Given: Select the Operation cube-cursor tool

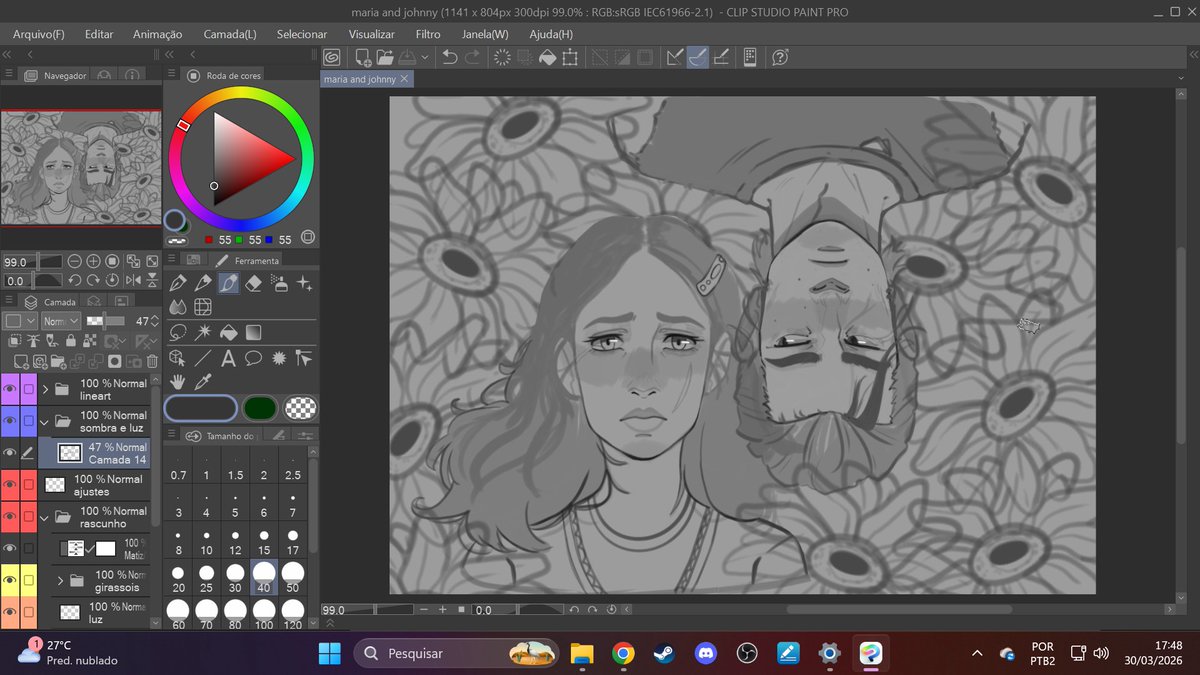Looking at the screenshot, I should 178,357.
